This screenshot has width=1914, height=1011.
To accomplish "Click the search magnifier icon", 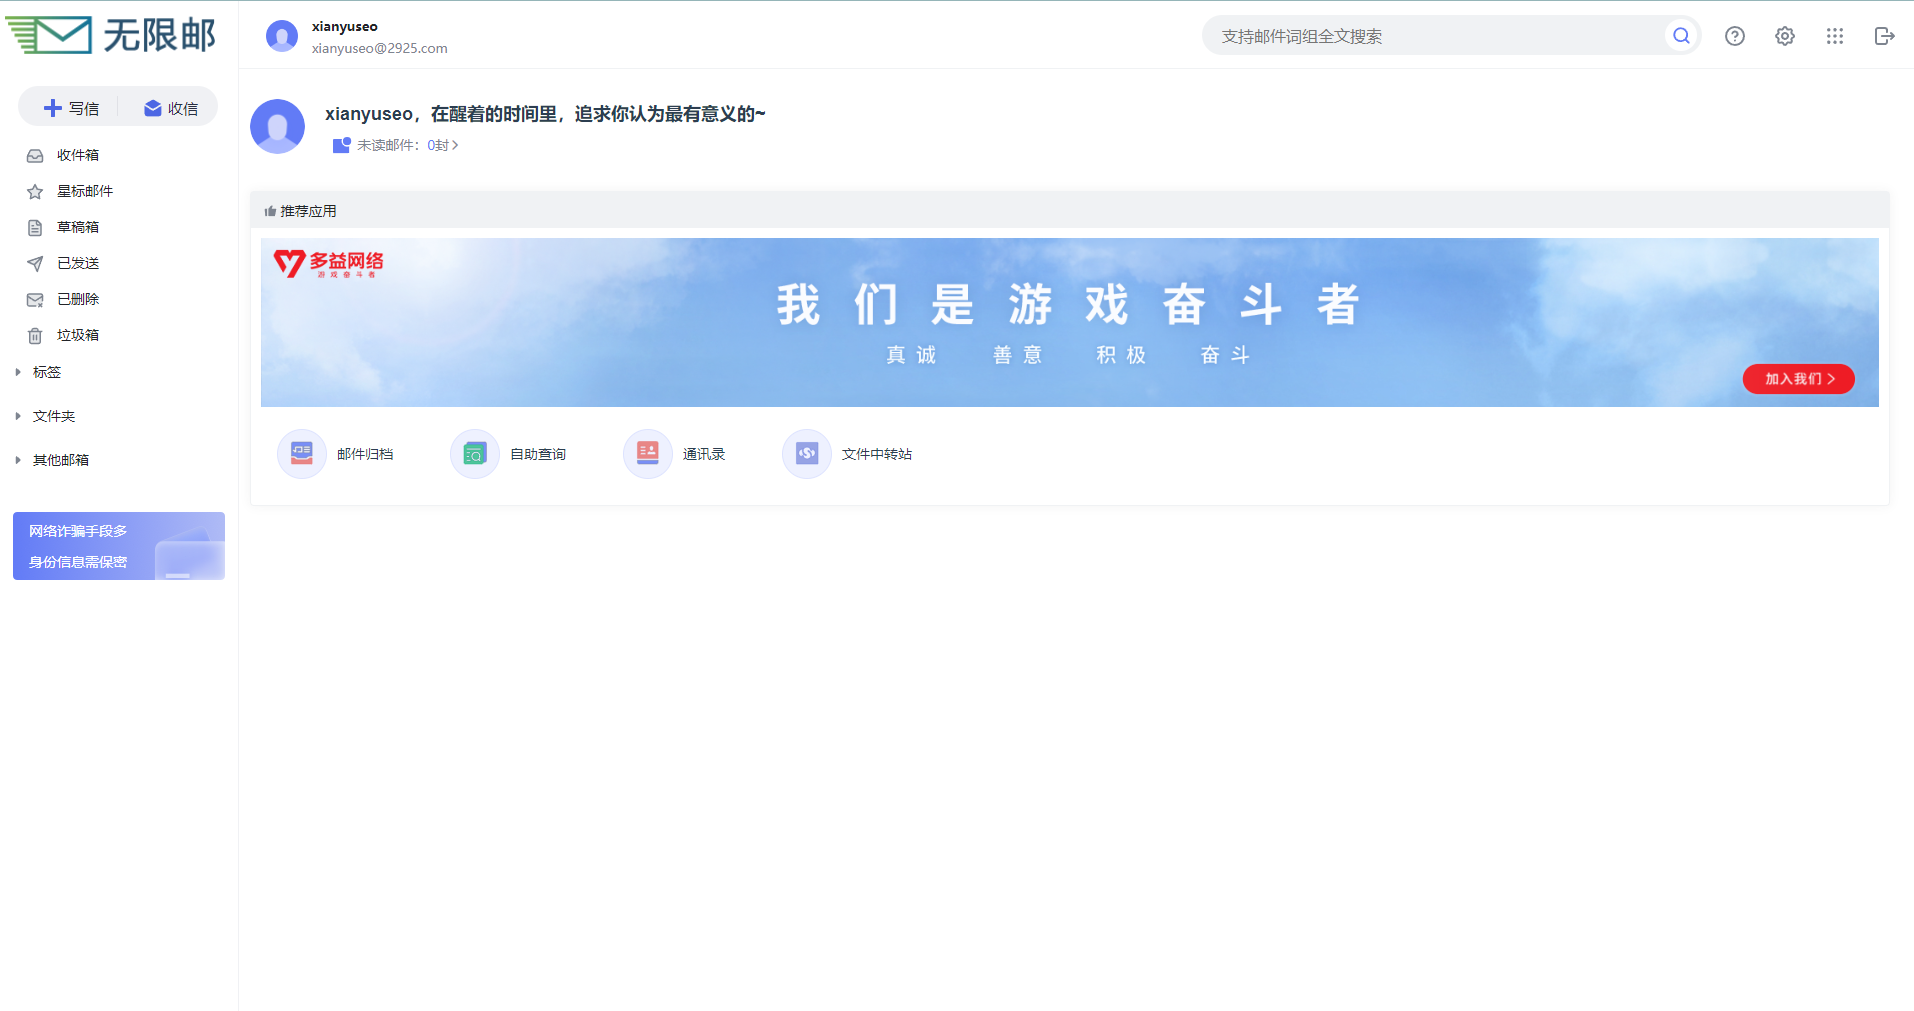I will tap(1682, 36).
